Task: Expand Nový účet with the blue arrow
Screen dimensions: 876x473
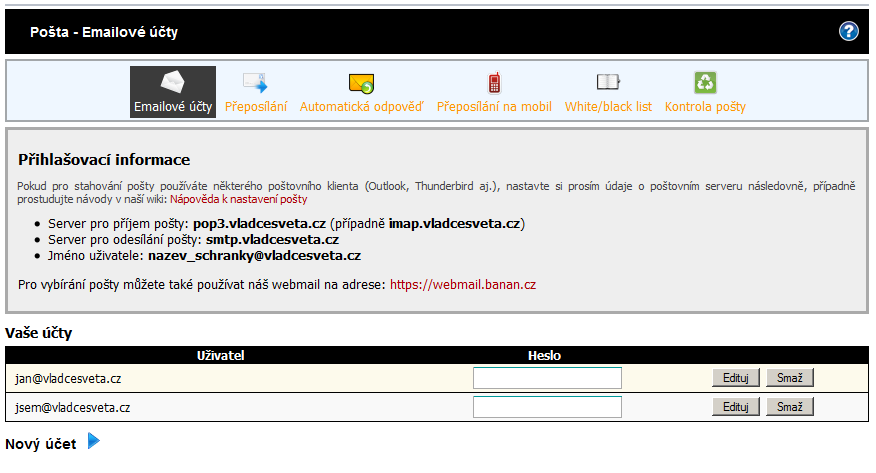Action: tap(94, 441)
